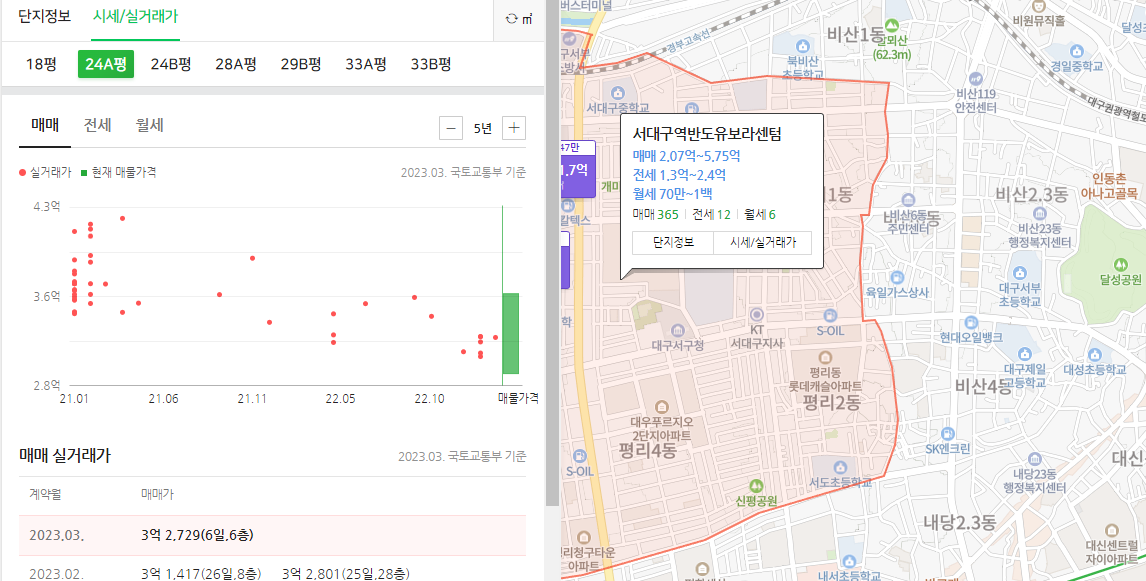Click the 현대오일뱅크 gas station icon

971,322
